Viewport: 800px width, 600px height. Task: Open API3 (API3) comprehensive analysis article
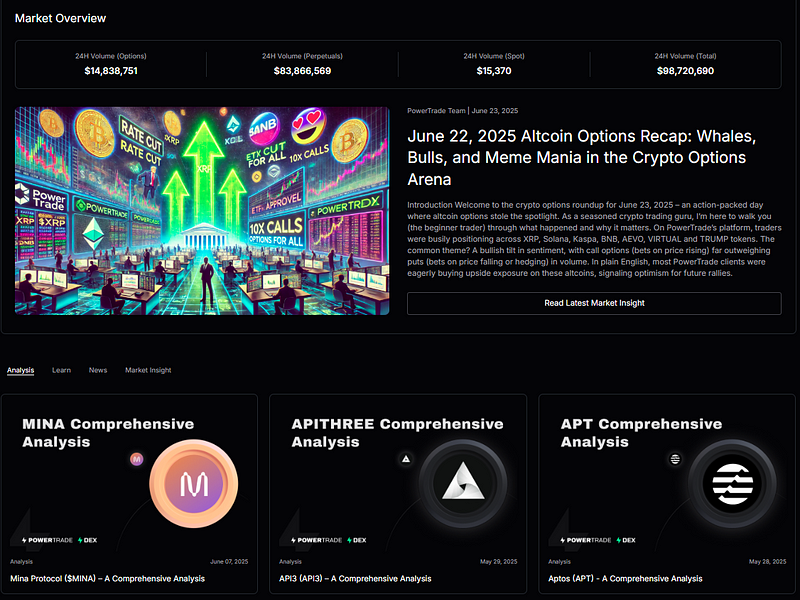(355, 579)
